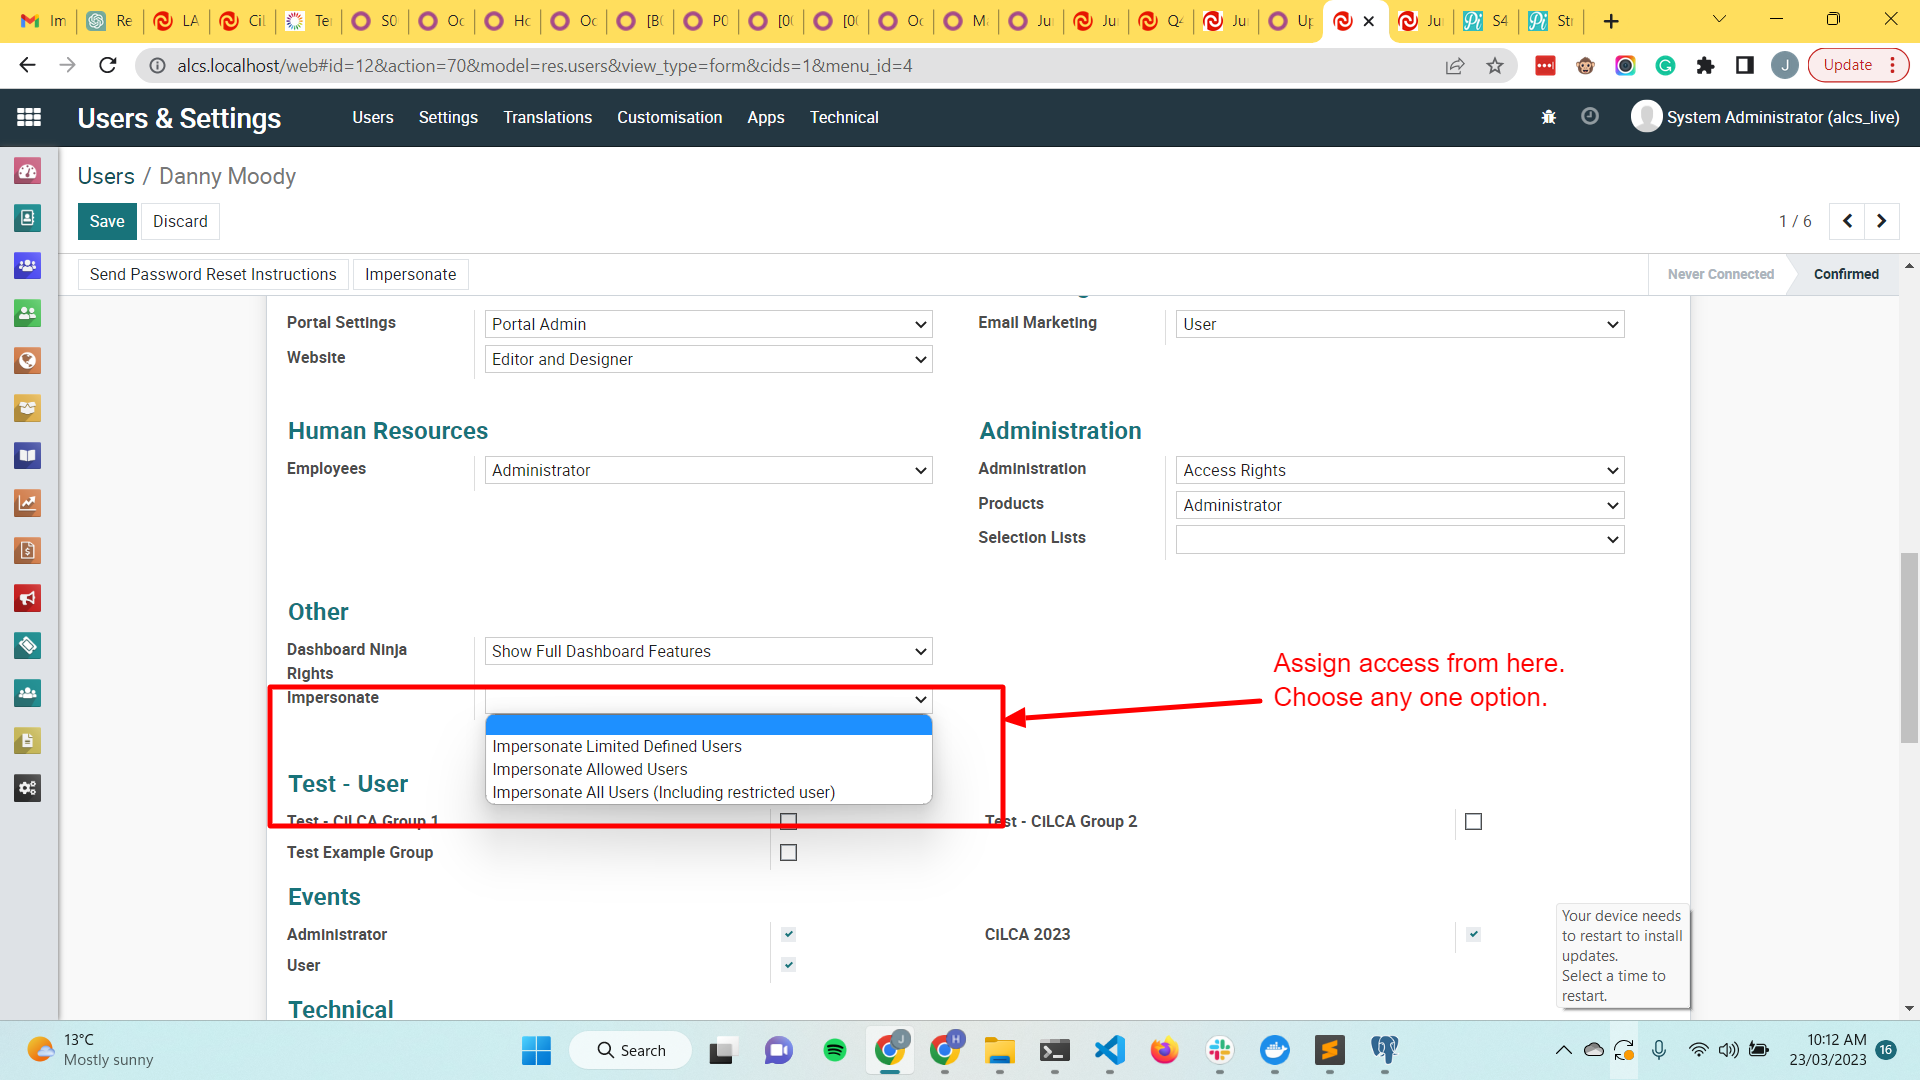Viewport: 1920px width, 1080px height.
Task: Toggle the CILCA 2023 events checkbox
Action: point(1473,934)
